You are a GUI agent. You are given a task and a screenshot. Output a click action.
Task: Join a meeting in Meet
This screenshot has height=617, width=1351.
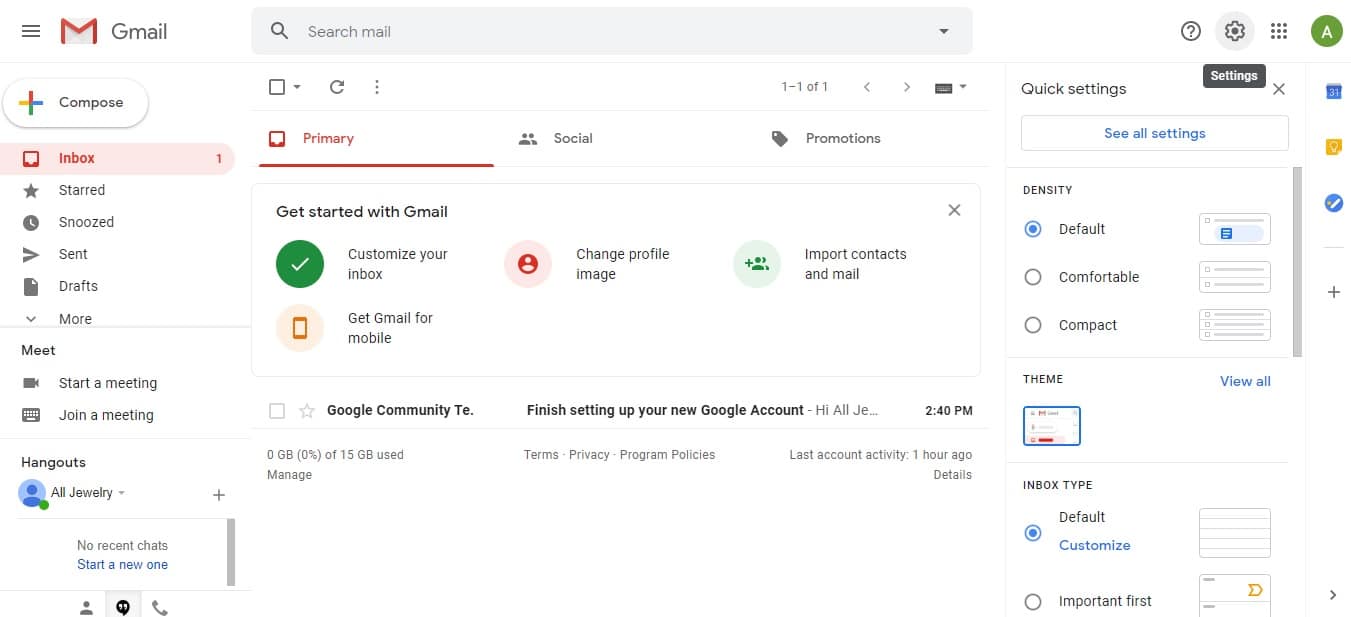pos(106,415)
